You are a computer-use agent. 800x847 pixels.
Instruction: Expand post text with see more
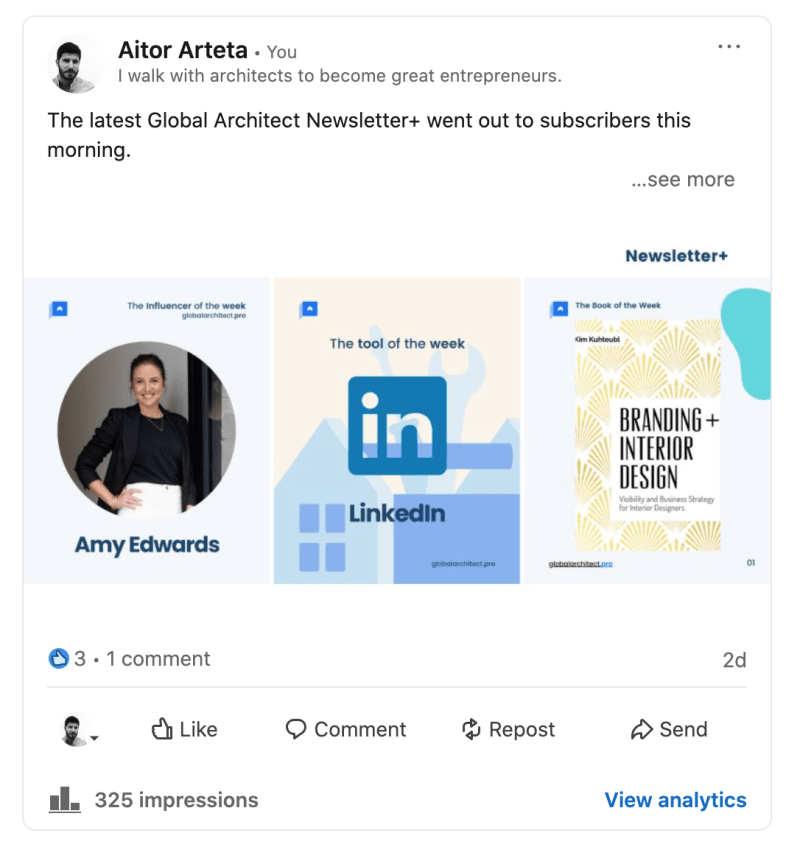pos(683,179)
